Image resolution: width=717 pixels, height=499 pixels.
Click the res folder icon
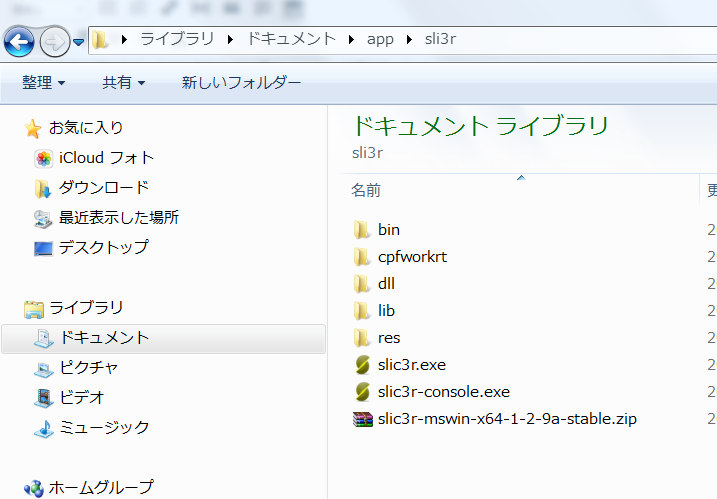[x=362, y=338]
